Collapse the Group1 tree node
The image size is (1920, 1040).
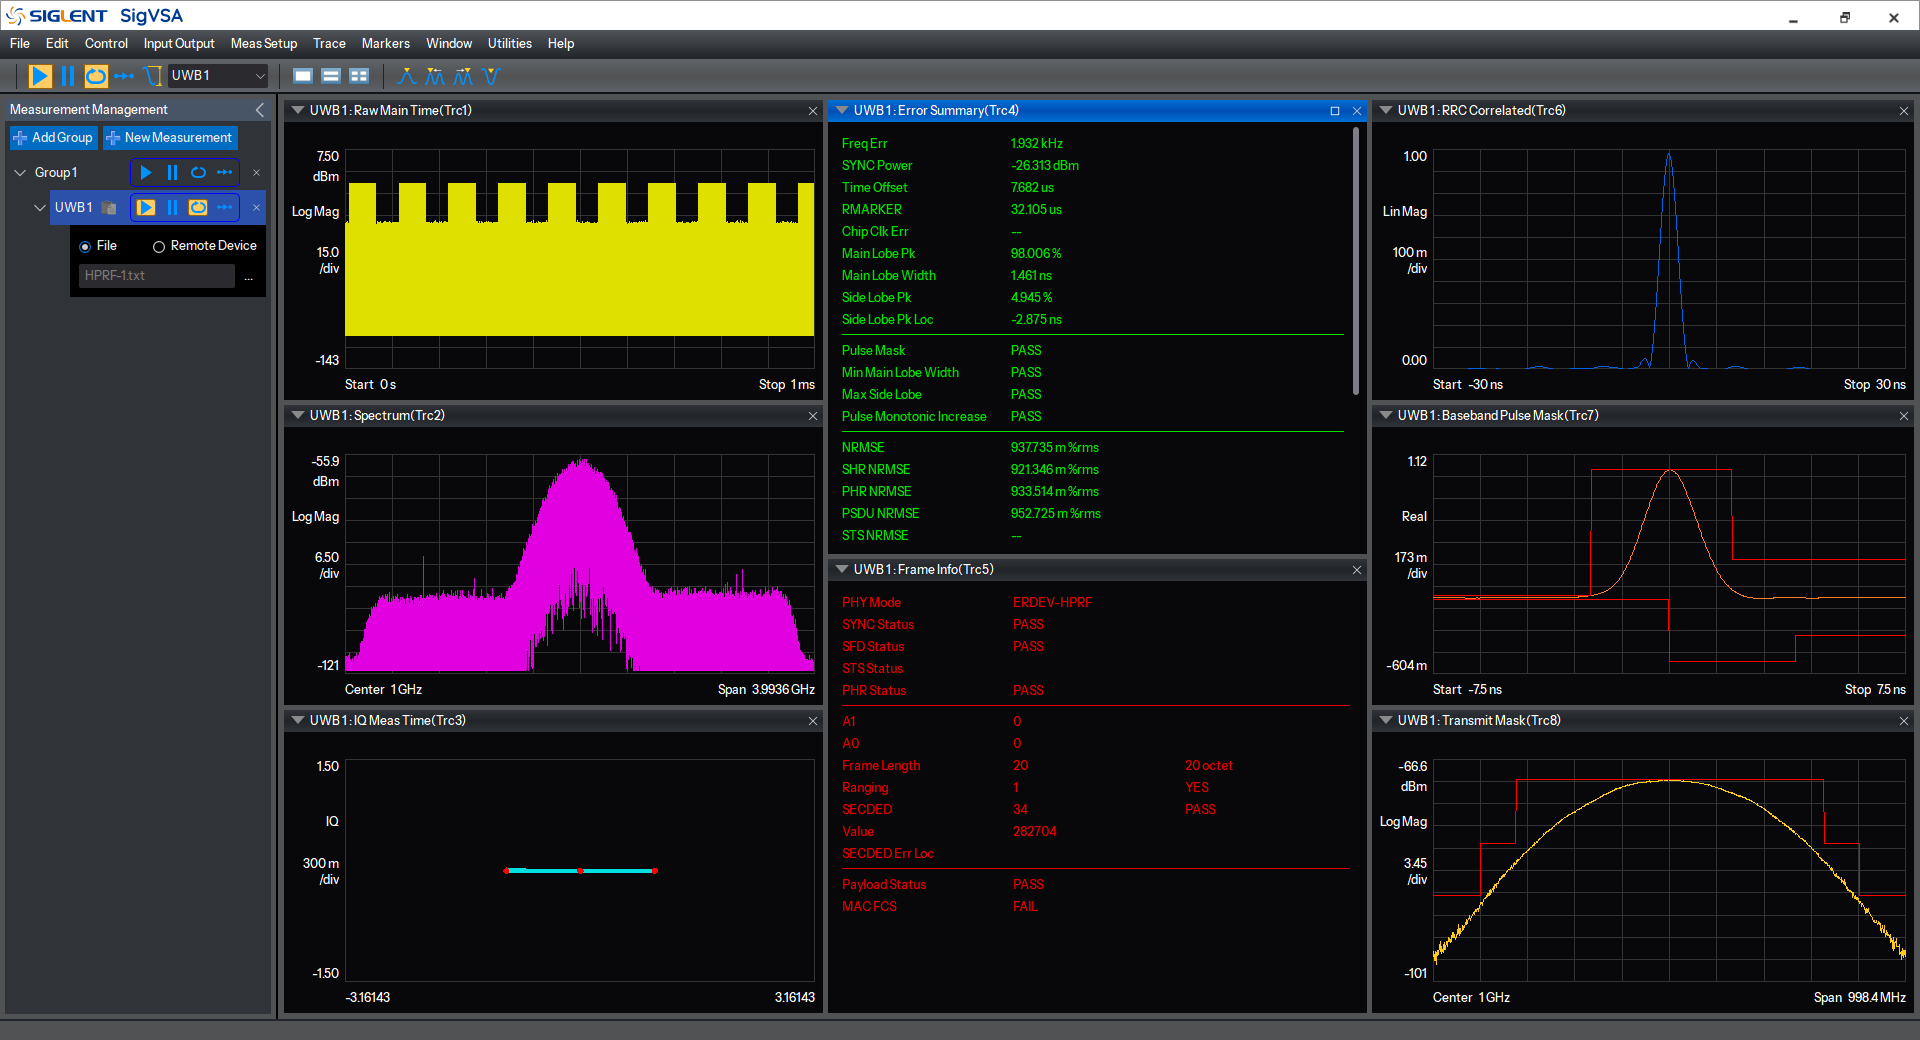(20, 173)
